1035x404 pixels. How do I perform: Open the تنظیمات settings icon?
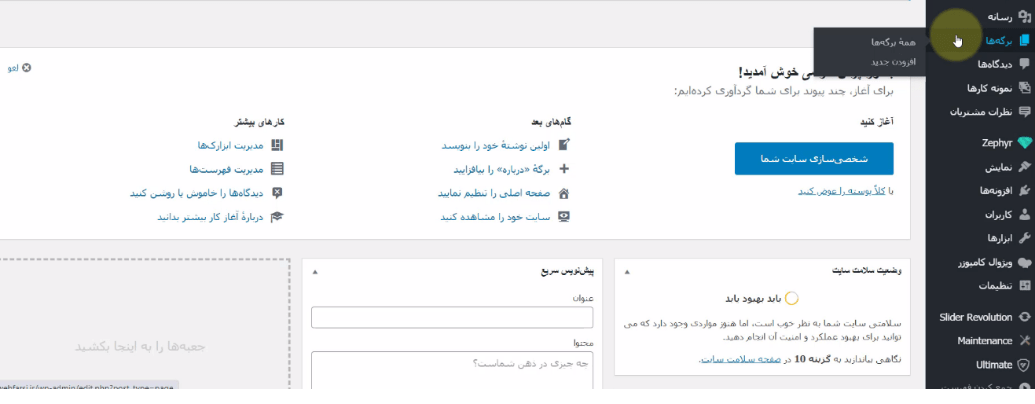pyautogui.click(x=1024, y=286)
